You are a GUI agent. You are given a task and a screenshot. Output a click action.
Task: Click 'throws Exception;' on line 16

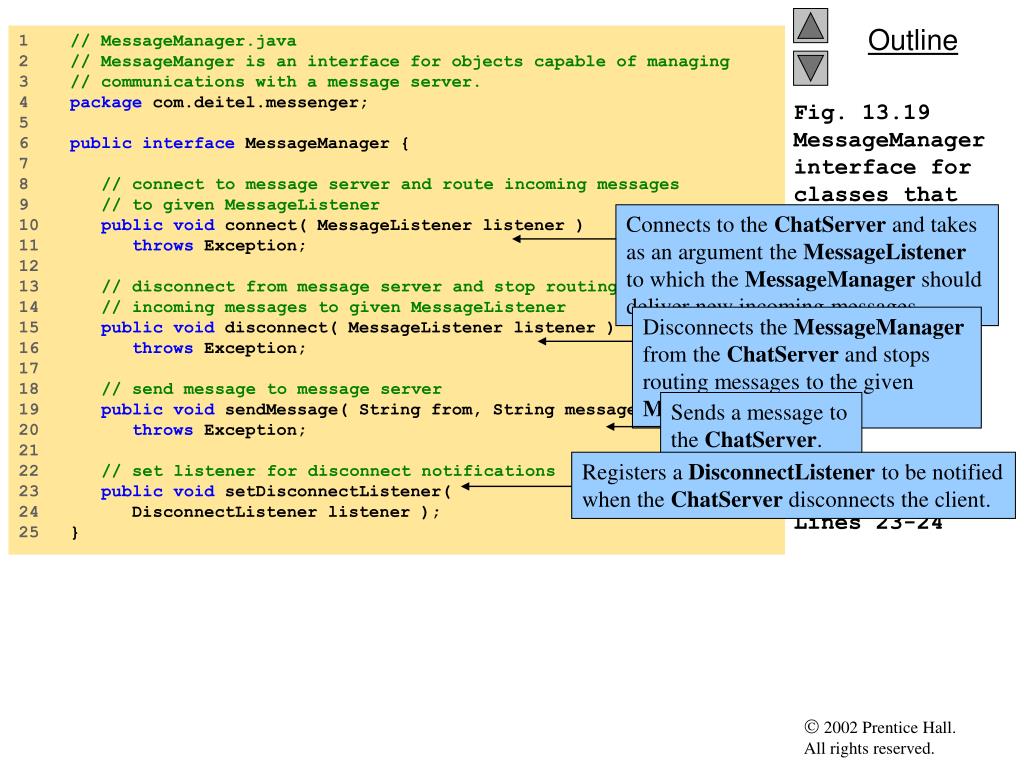coord(219,348)
